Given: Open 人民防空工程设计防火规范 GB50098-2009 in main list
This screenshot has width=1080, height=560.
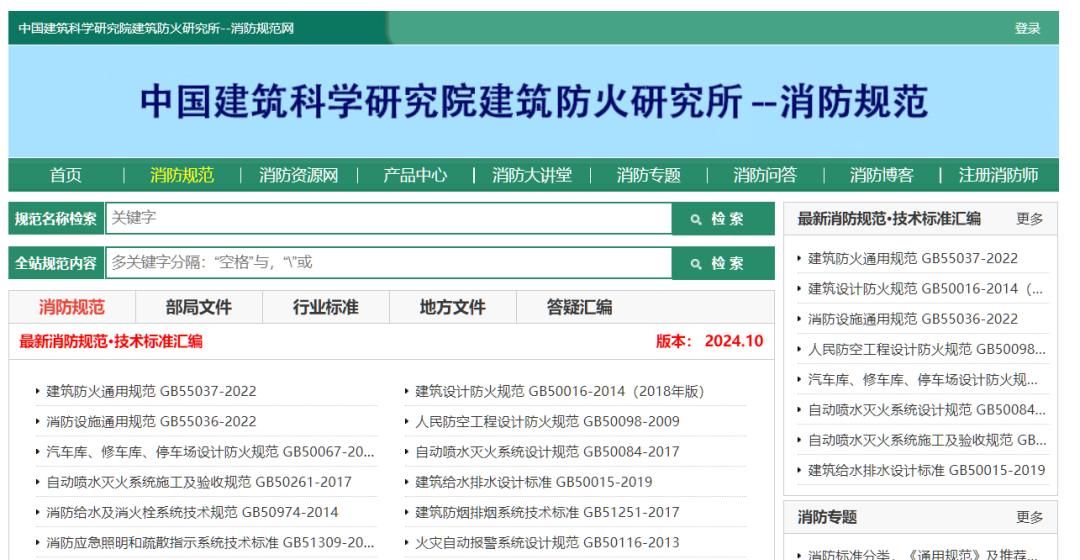Looking at the screenshot, I should 547,422.
